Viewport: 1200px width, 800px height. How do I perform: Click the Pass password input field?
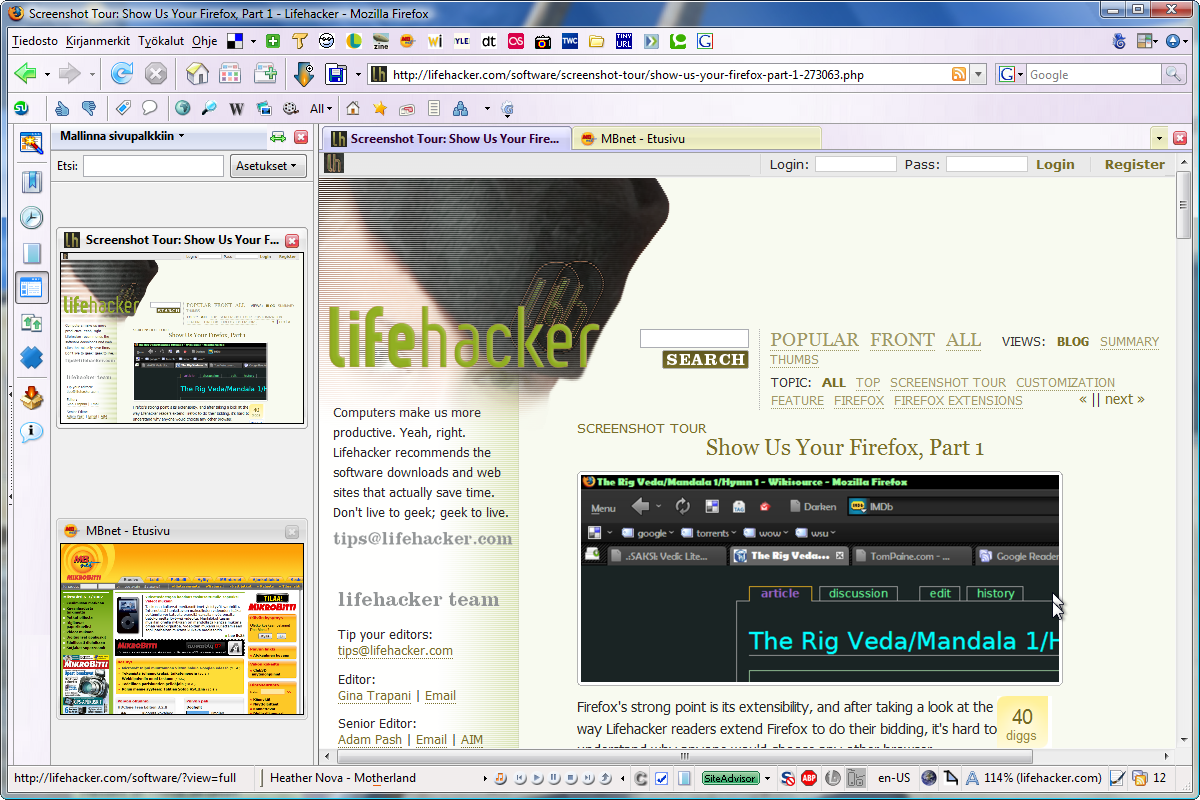point(987,165)
